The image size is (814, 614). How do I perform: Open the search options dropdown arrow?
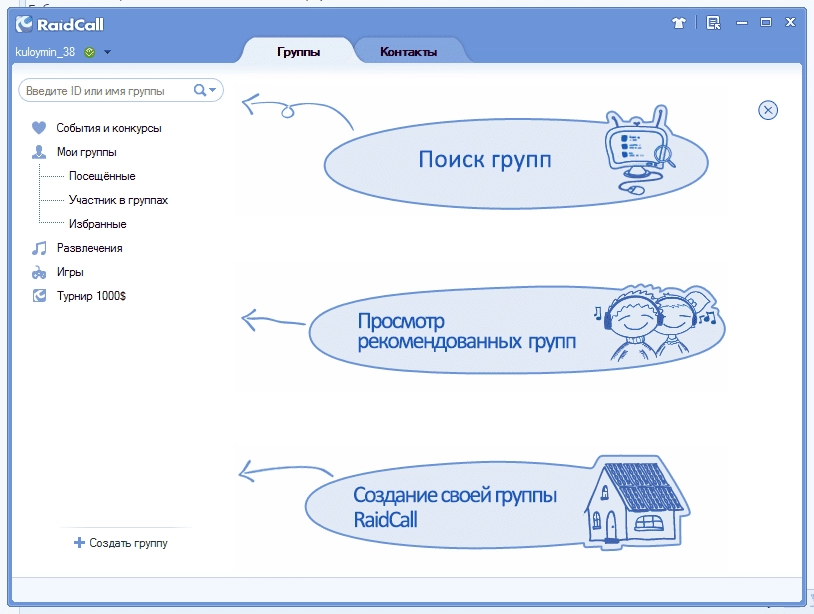[x=212, y=90]
